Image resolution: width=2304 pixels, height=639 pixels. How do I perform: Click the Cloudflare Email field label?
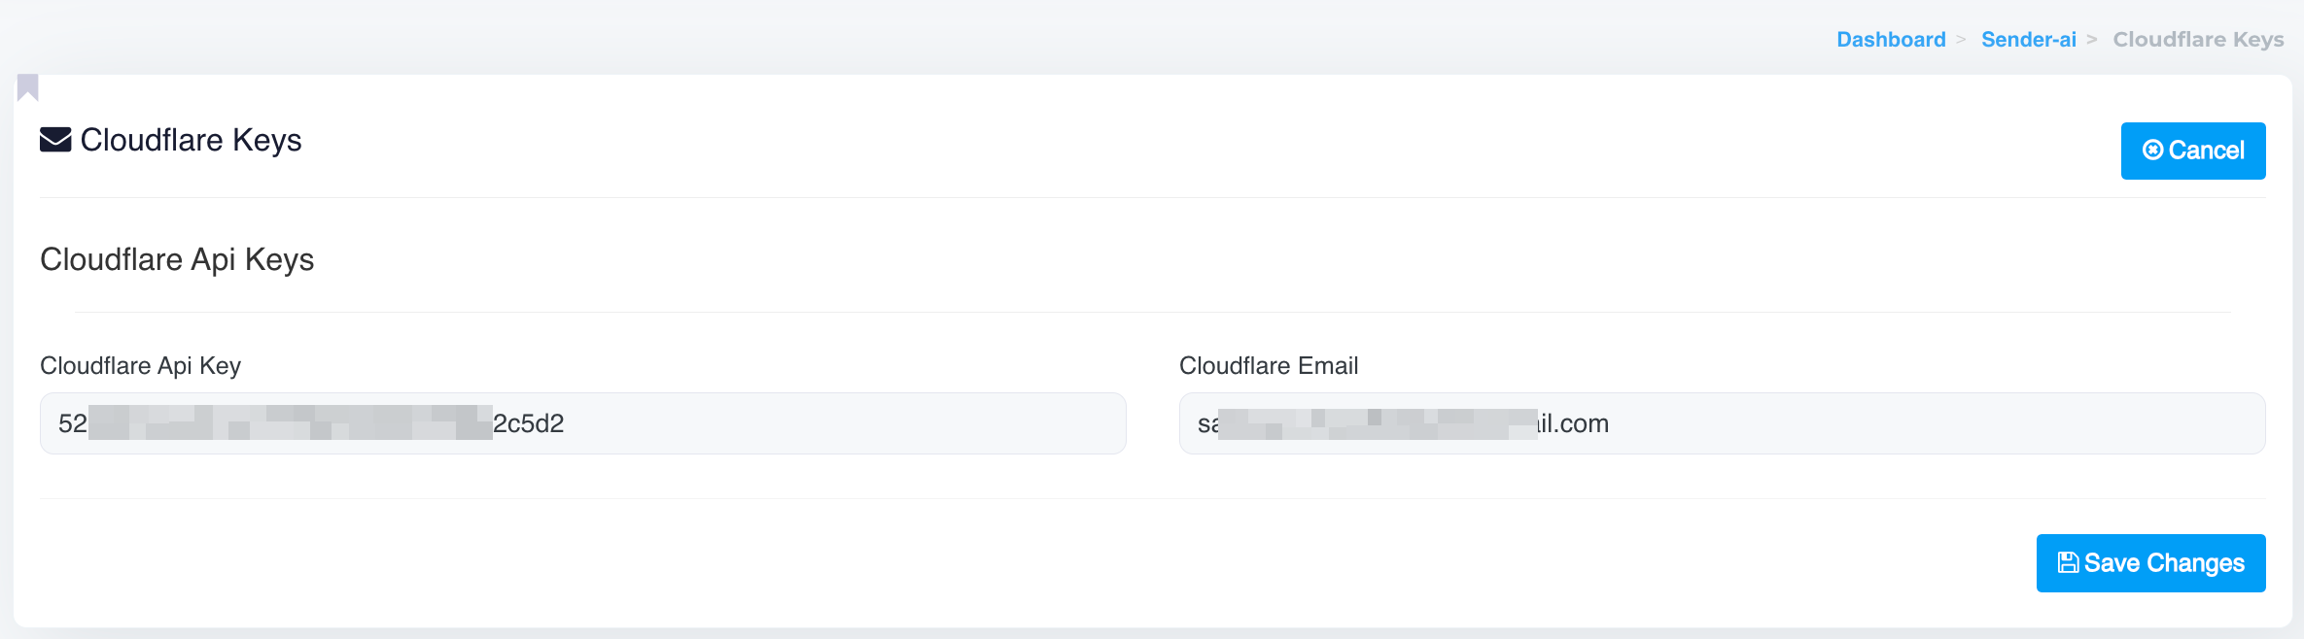[x=1268, y=366]
